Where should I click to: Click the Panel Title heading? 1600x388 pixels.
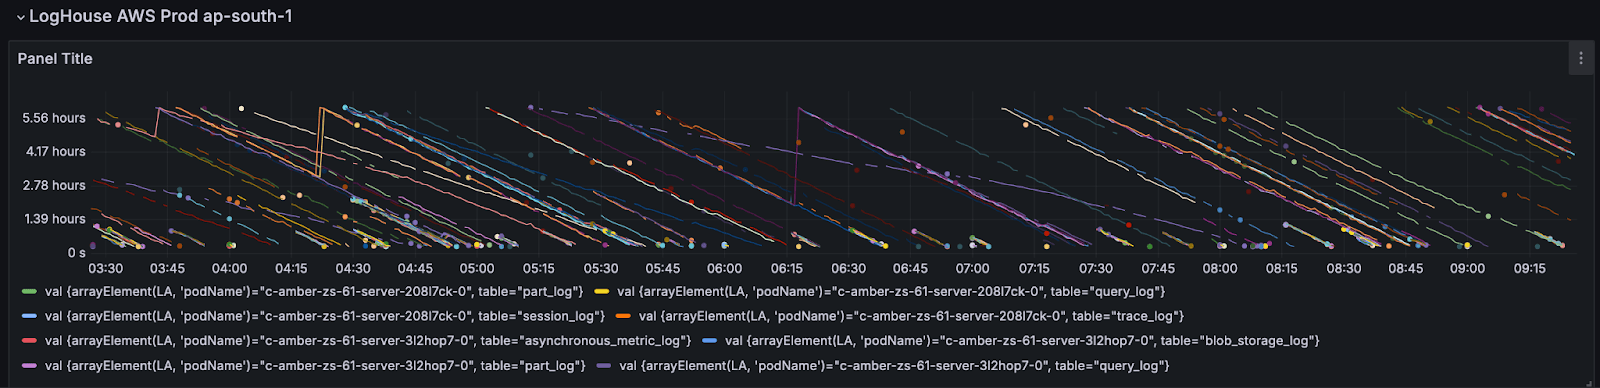(x=55, y=59)
